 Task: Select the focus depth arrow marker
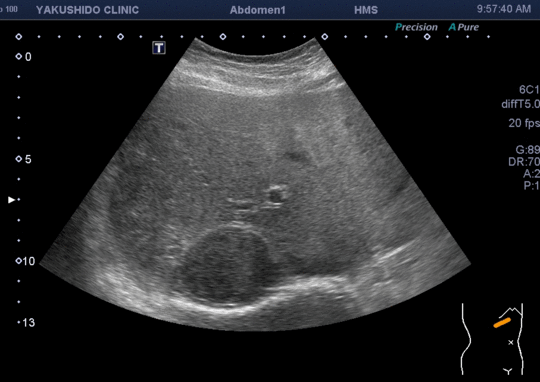11,200
